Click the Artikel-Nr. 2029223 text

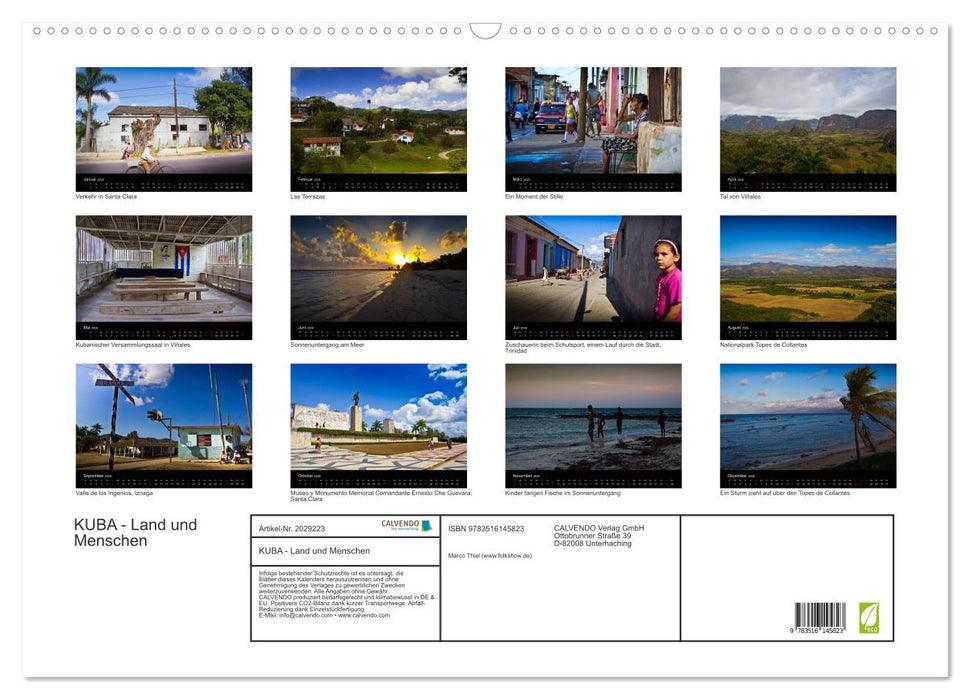[x=291, y=528]
